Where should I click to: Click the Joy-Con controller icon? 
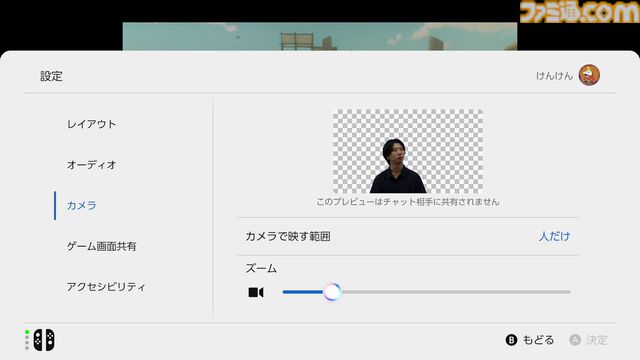44,340
